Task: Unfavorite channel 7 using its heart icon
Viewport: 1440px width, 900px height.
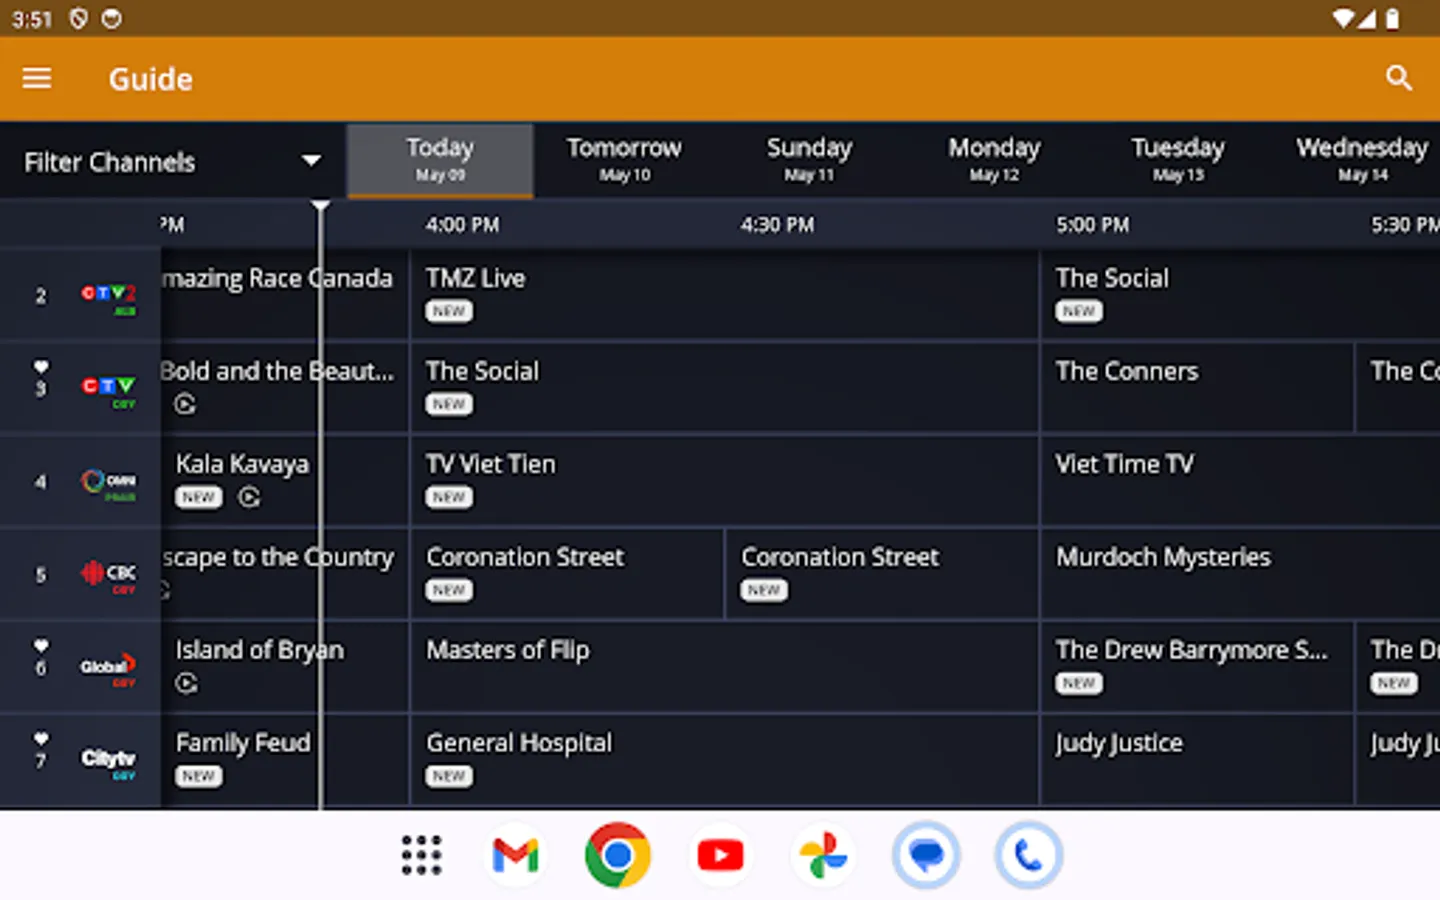Action: click(40, 736)
